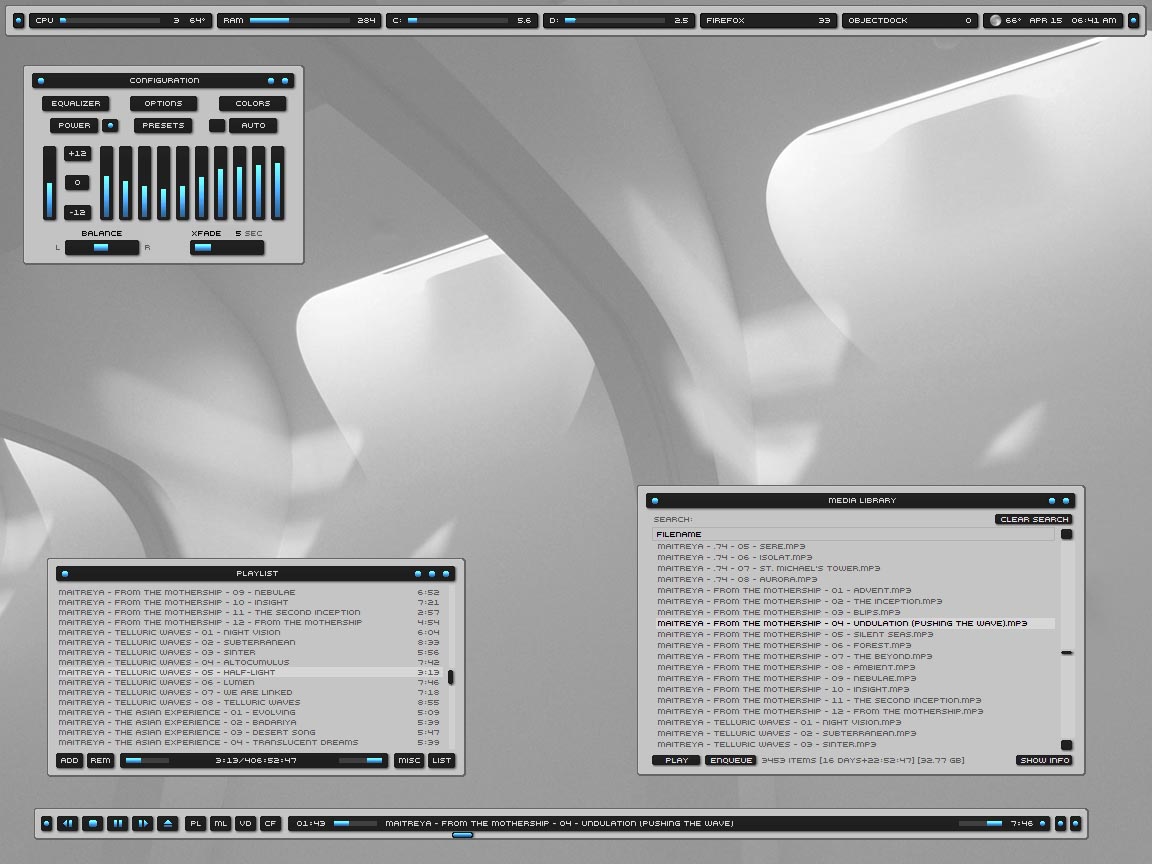Switch to the Options tab in Configuration
The height and width of the screenshot is (864, 1152).
point(163,103)
